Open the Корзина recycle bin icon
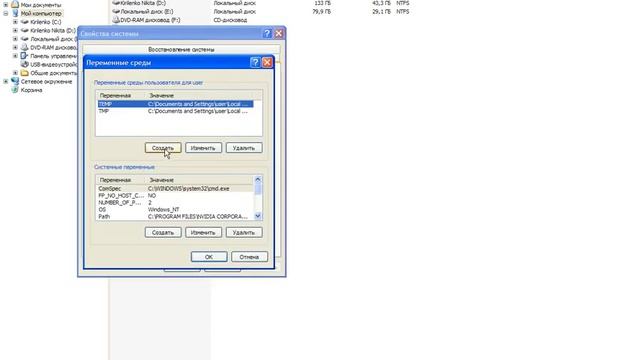This screenshot has width=640, height=360. (15, 90)
